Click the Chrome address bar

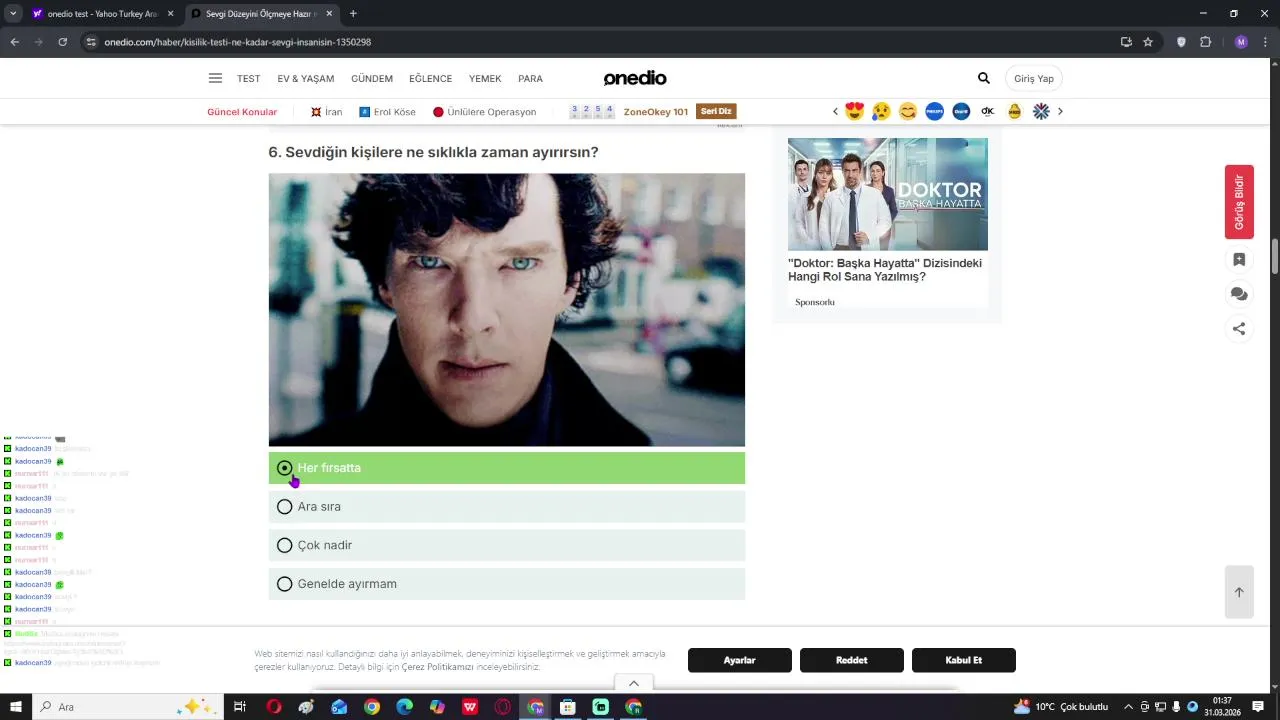(x=600, y=42)
